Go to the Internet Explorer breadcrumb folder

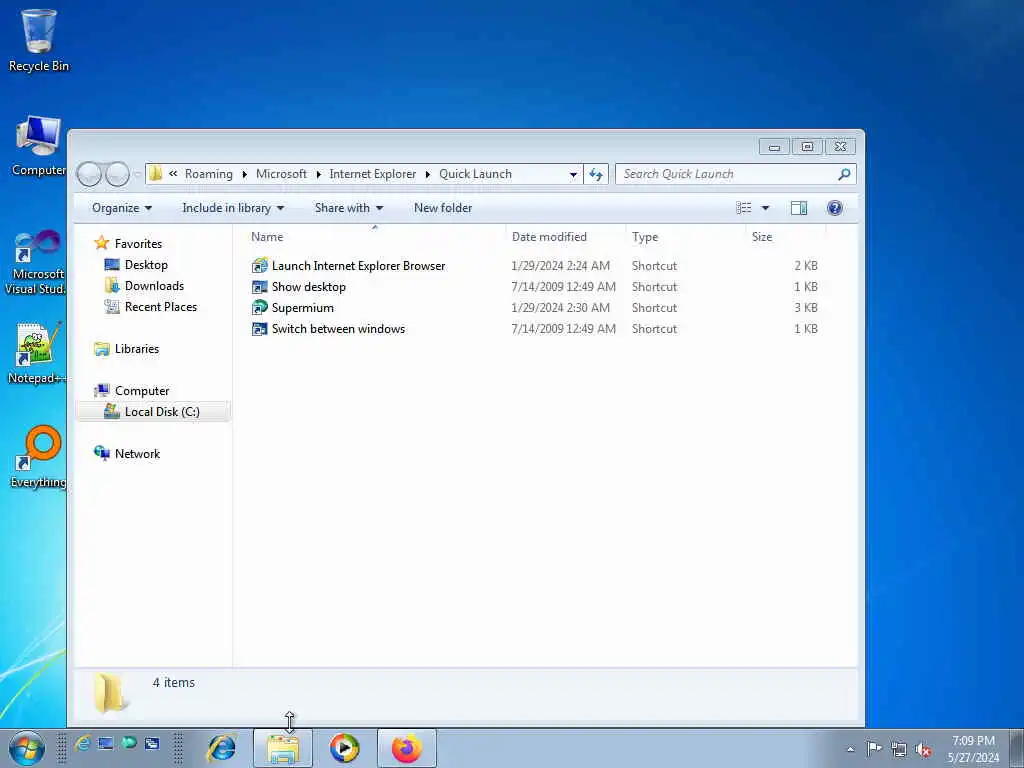(x=372, y=174)
